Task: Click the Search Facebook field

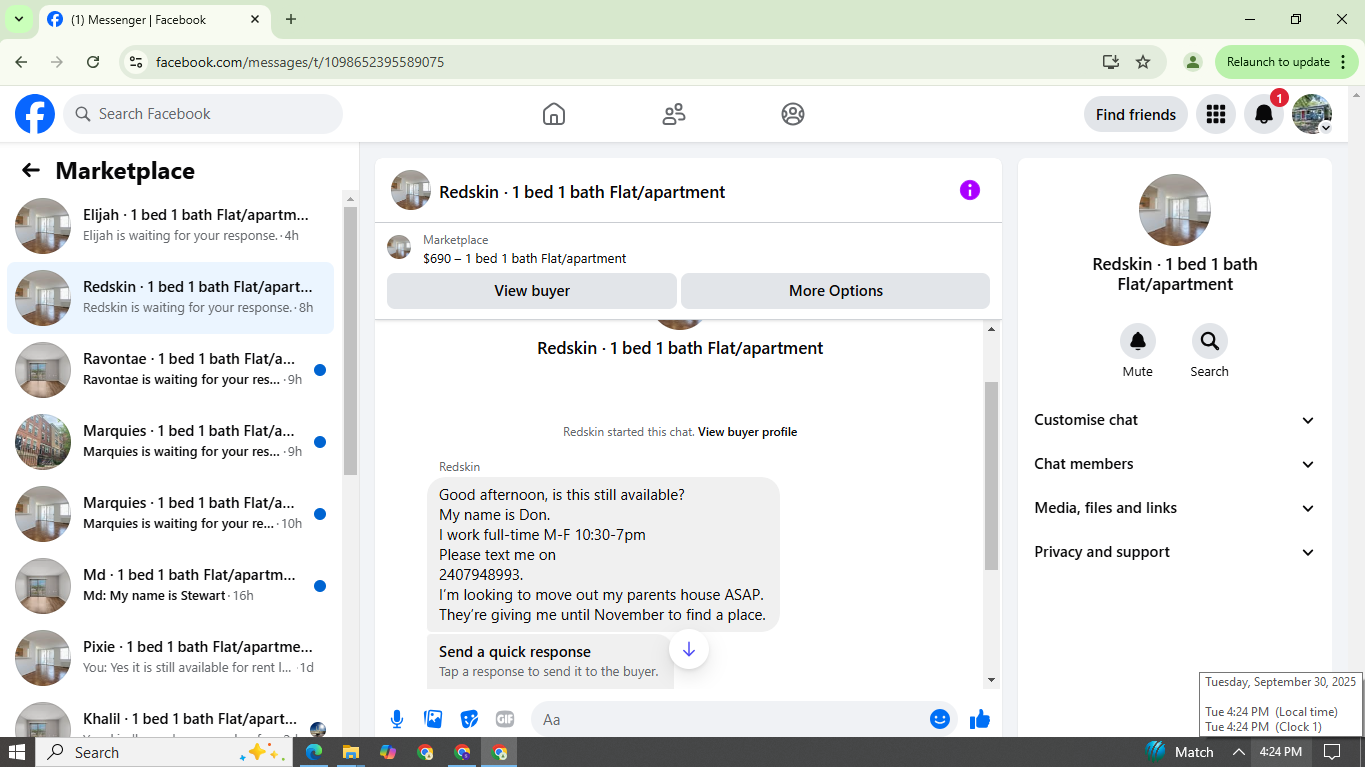Action: coord(203,114)
